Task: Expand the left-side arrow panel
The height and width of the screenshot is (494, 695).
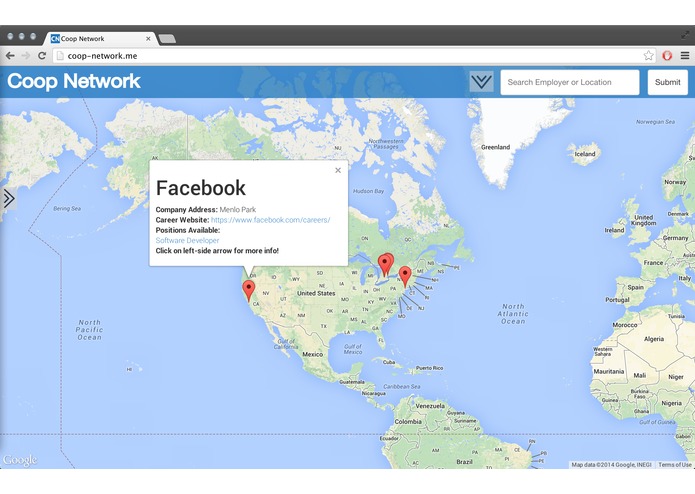Action: 8,198
